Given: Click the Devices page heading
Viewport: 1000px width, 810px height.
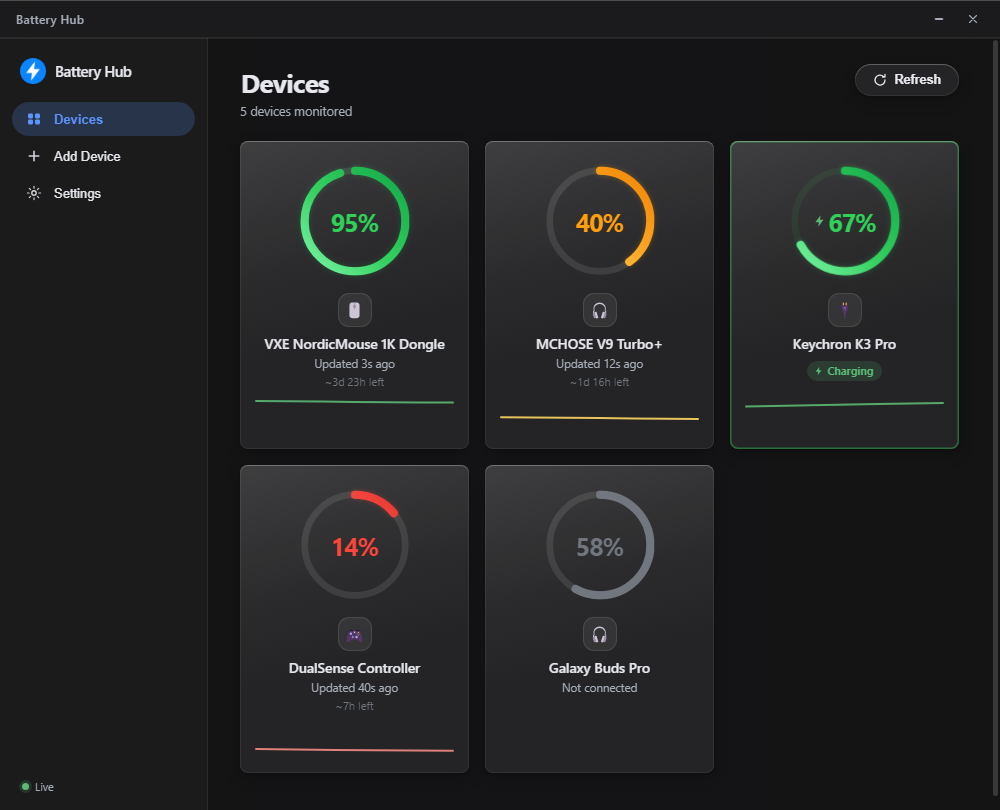Looking at the screenshot, I should 285,84.
